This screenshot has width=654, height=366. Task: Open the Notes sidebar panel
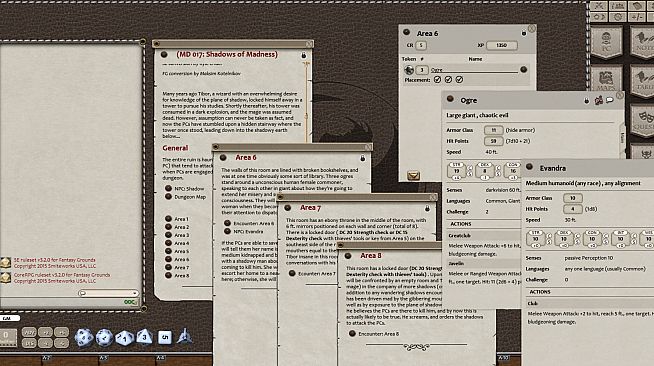coord(642,43)
